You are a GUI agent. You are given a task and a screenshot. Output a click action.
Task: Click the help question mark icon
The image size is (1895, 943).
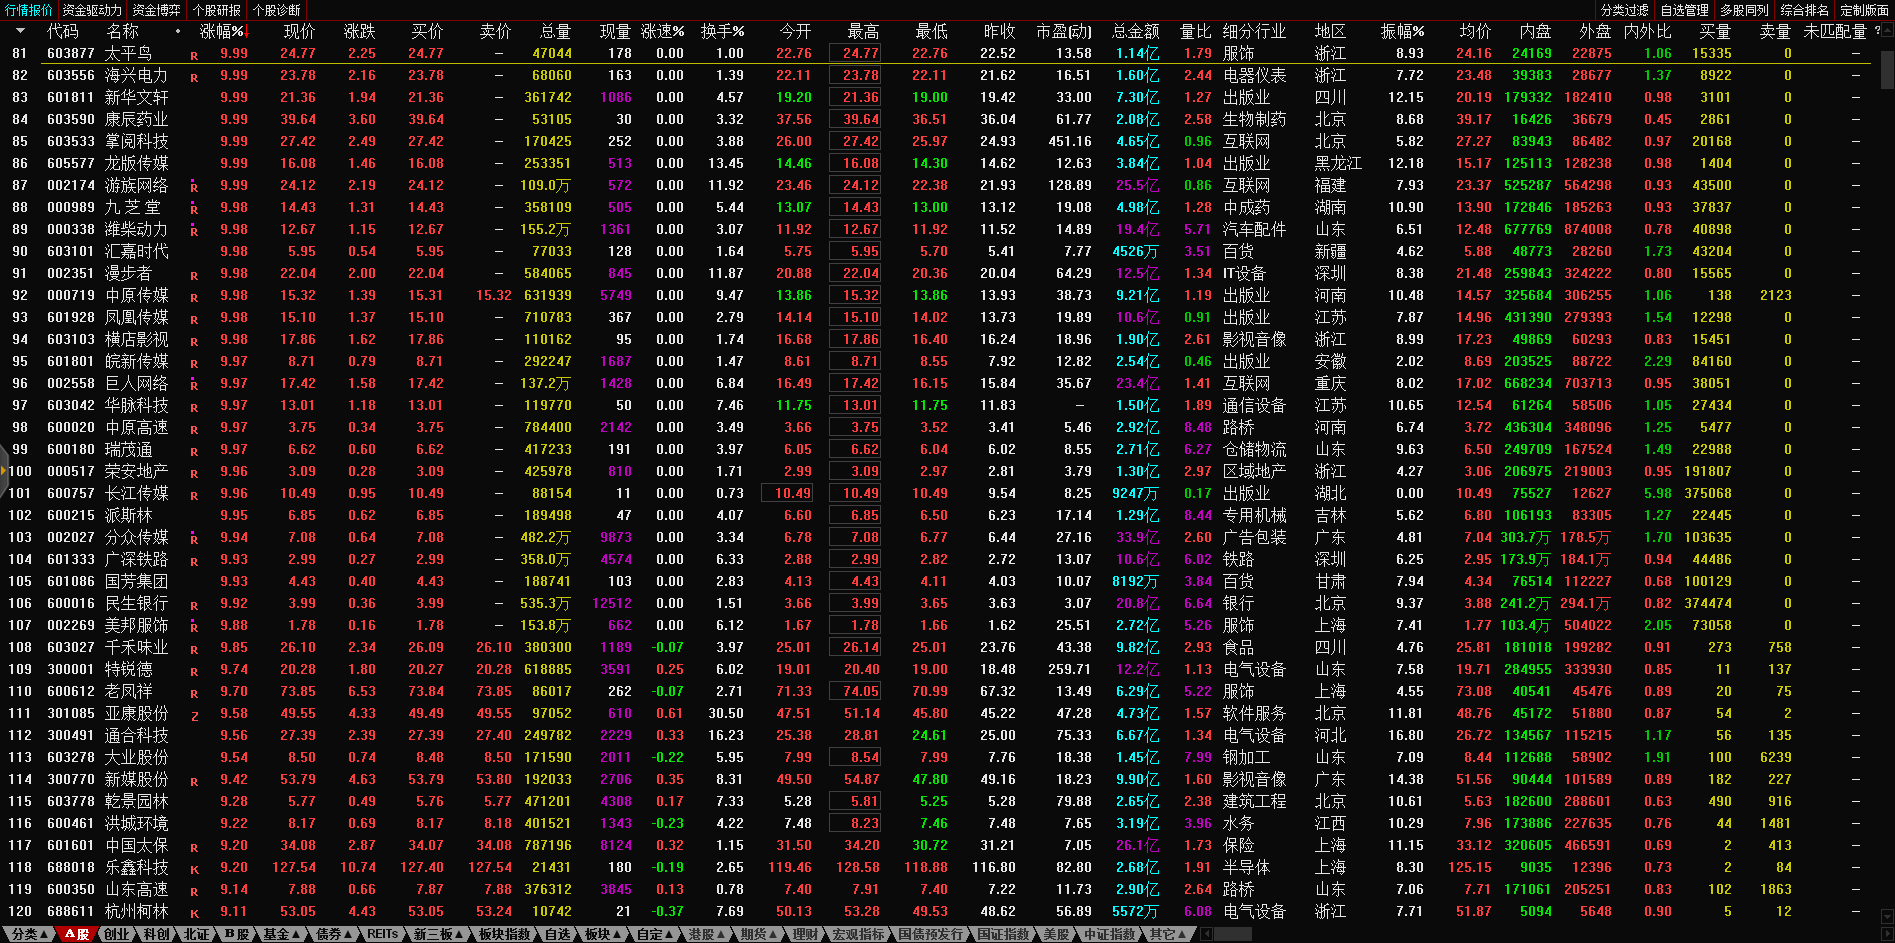(1876, 31)
